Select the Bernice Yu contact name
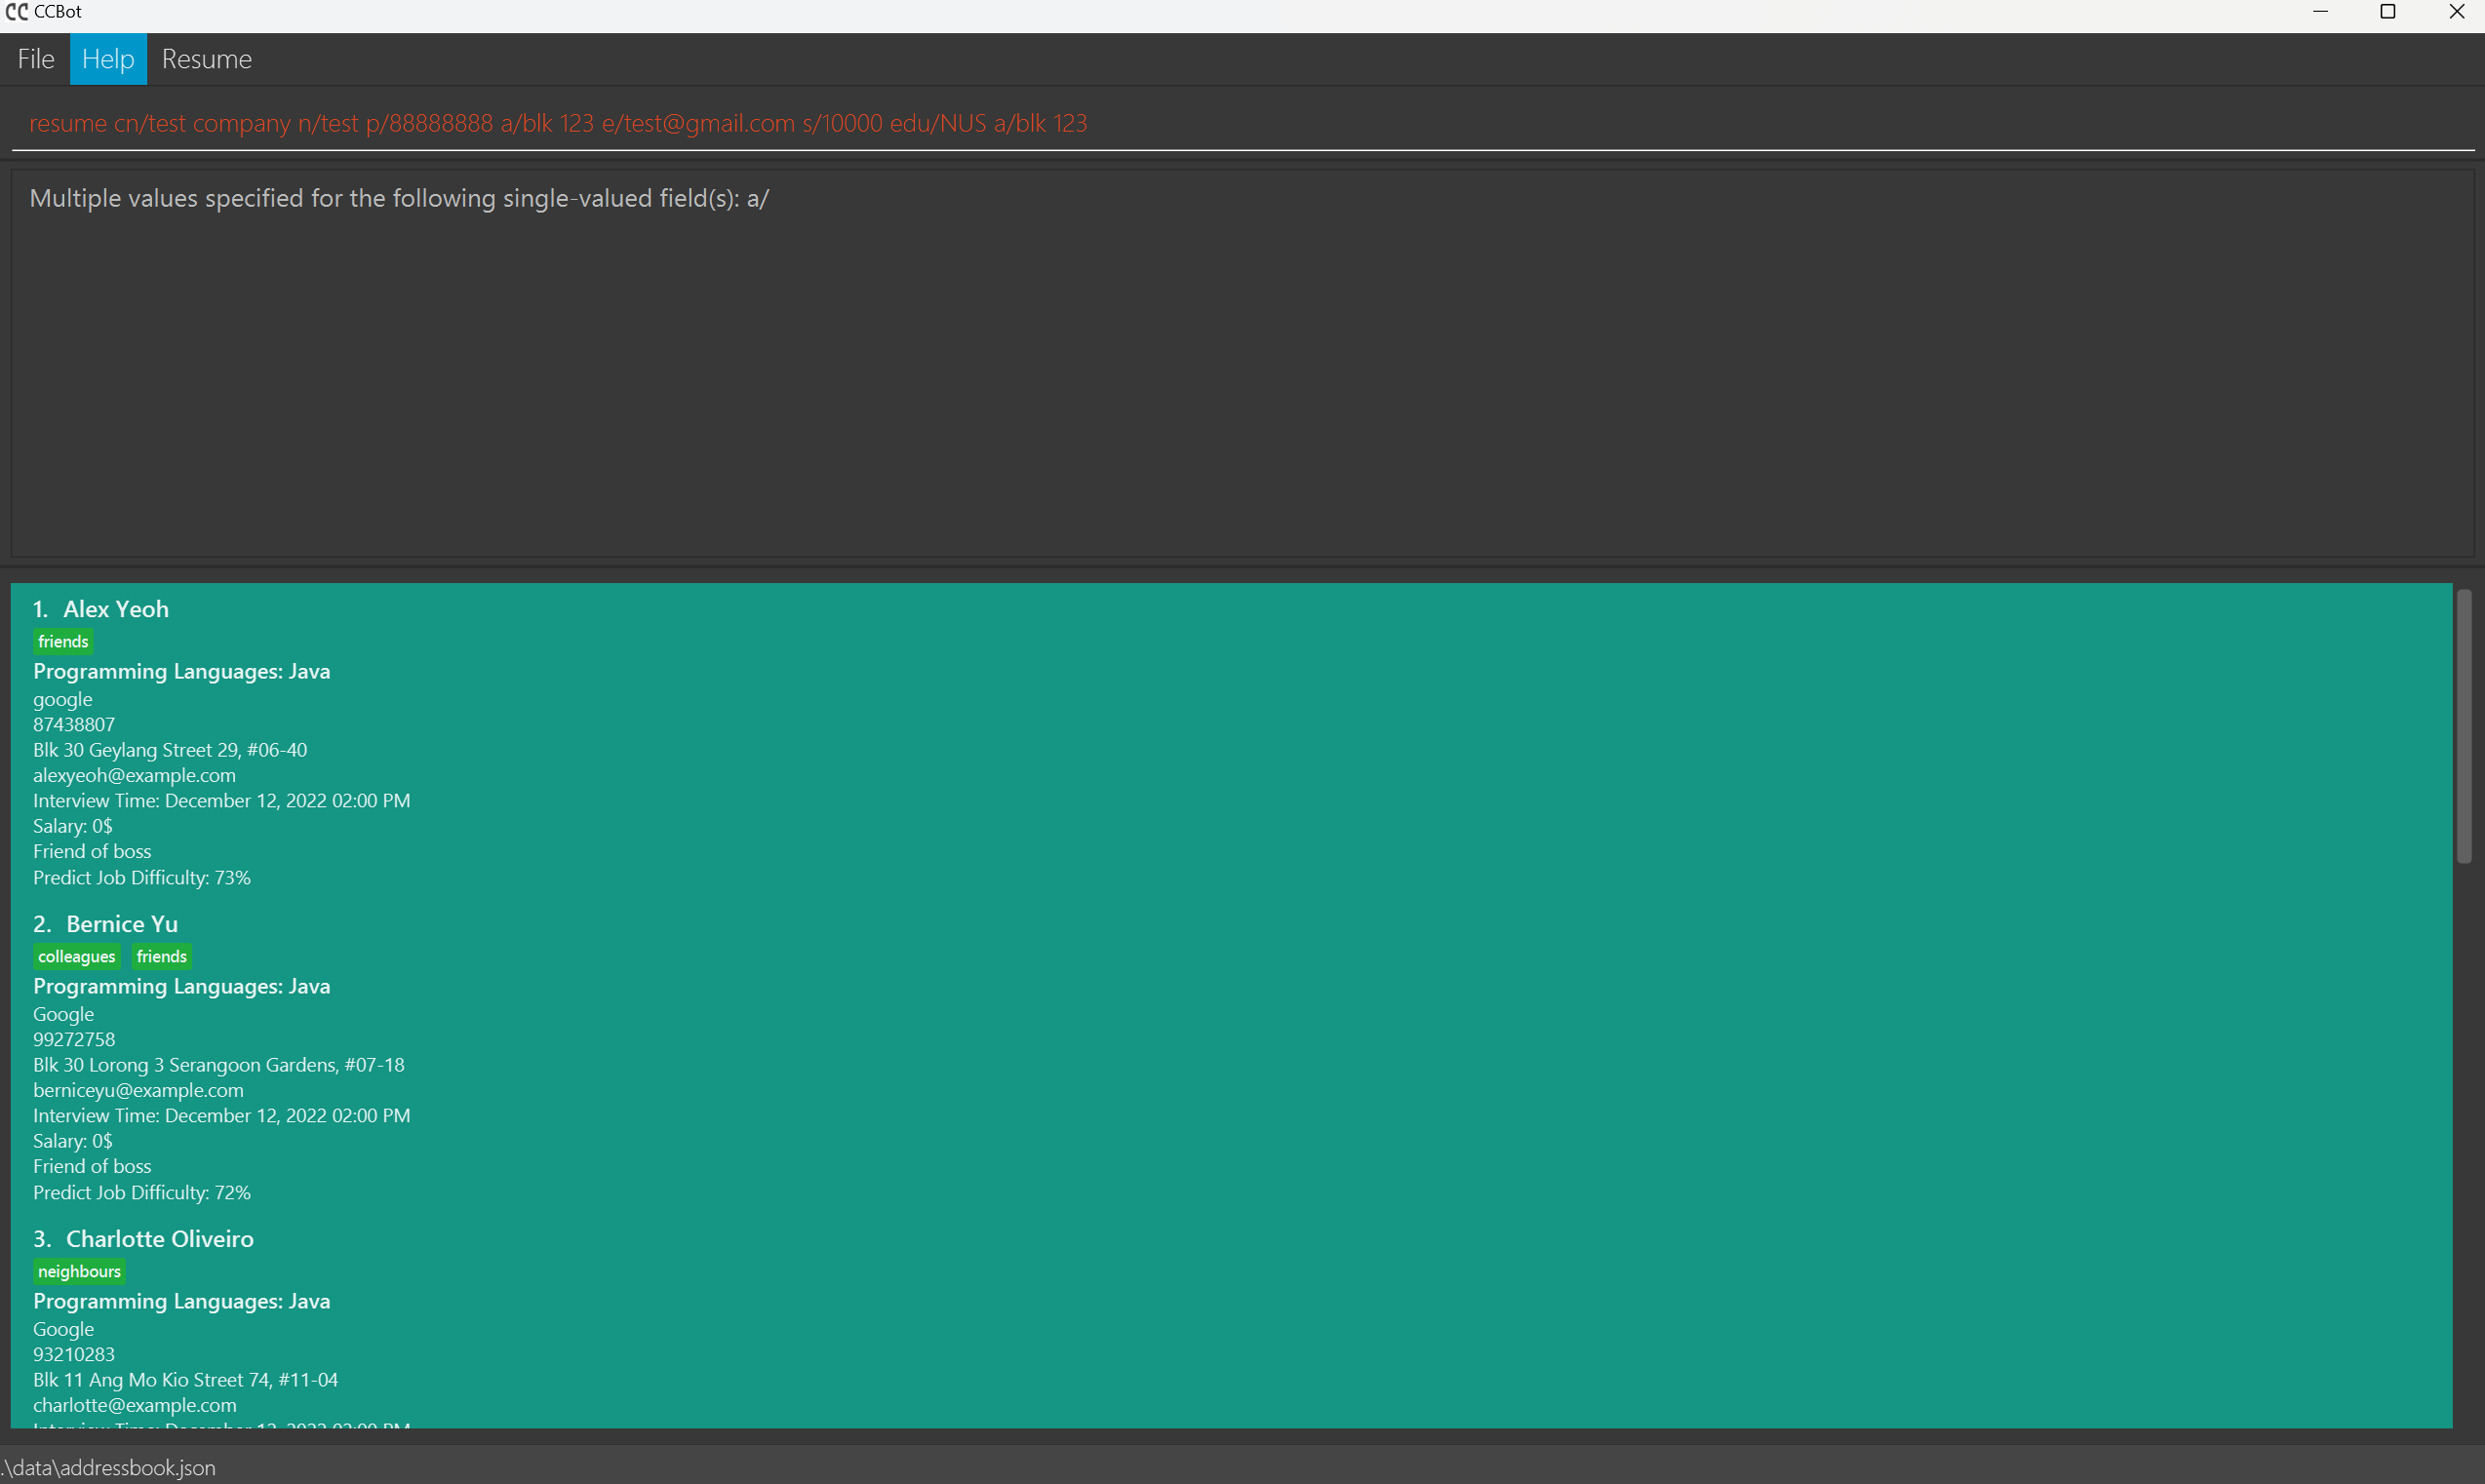The height and width of the screenshot is (1484, 2485). pyautogui.click(x=122, y=924)
